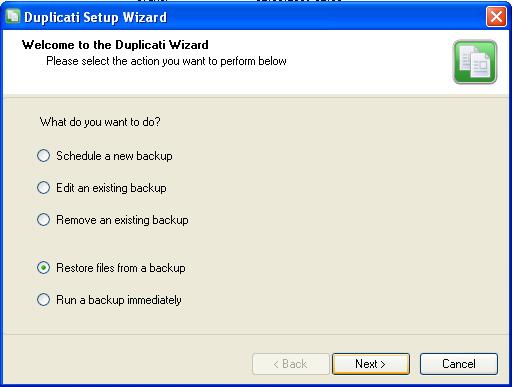Click "Please select the action" subtitle text
This screenshot has height=387, width=514.
[x=166, y=61]
